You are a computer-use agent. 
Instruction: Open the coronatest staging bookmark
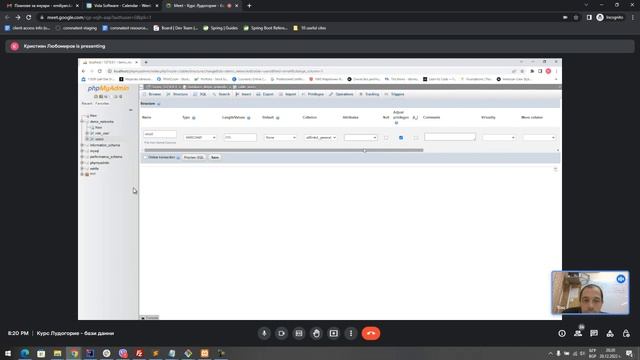76,28
